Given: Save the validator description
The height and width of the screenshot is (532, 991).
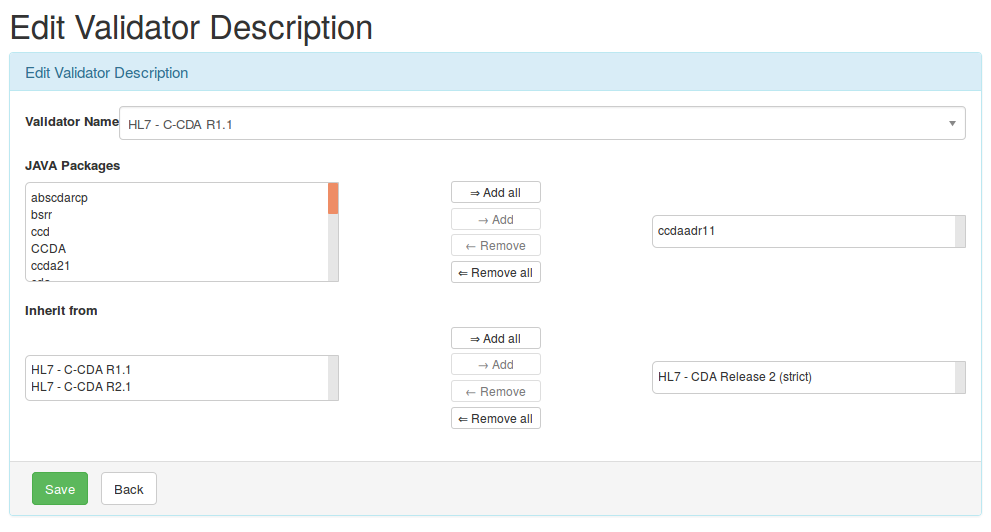Looking at the screenshot, I should [x=60, y=489].
